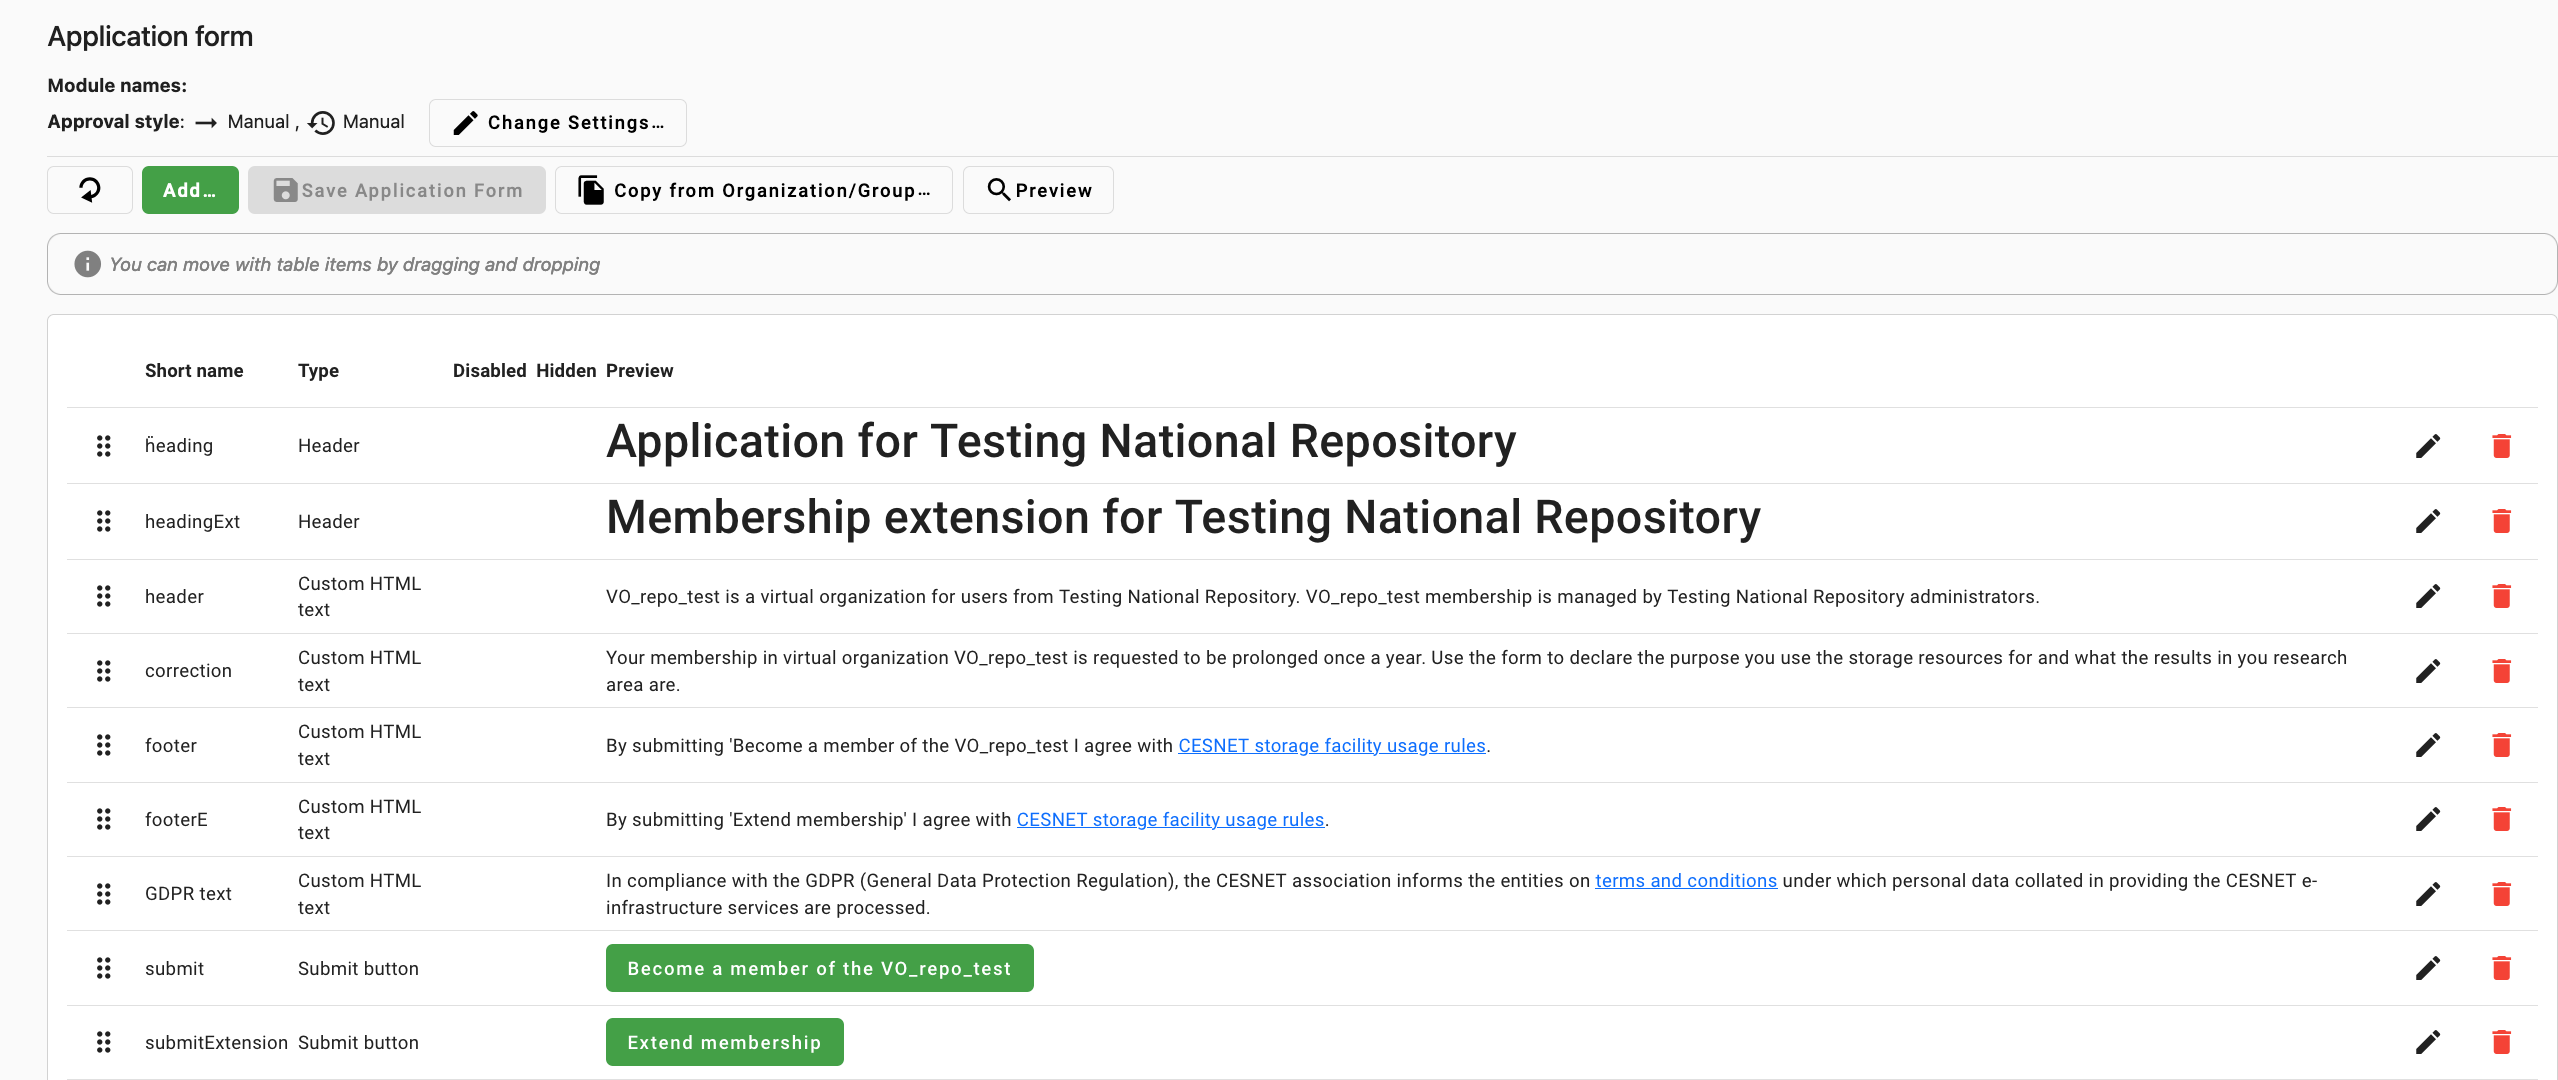Delete the footer form item
The height and width of the screenshot is (1080, 2558).
coord(2501,745)
